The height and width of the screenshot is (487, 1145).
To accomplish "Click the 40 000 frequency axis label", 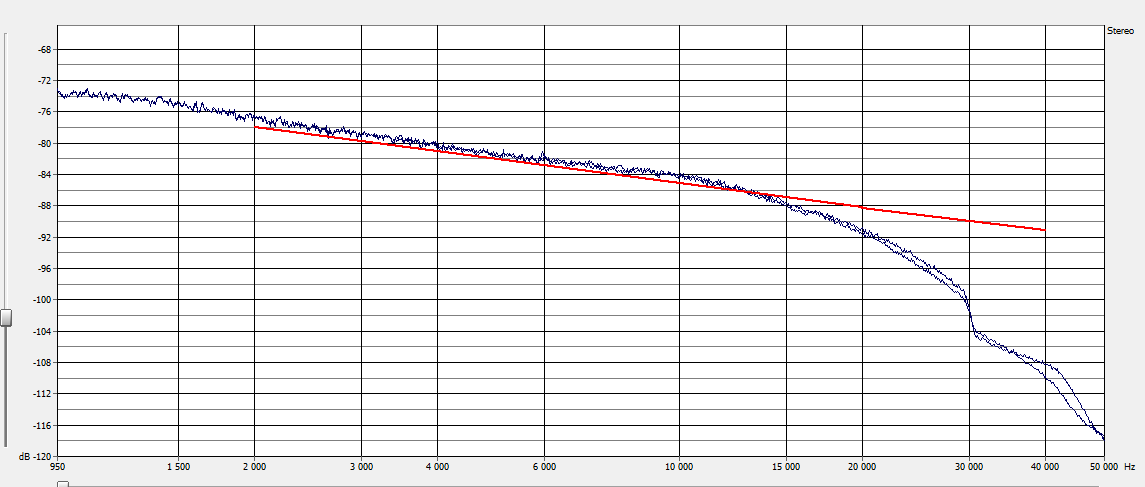I will [1046, 467].
